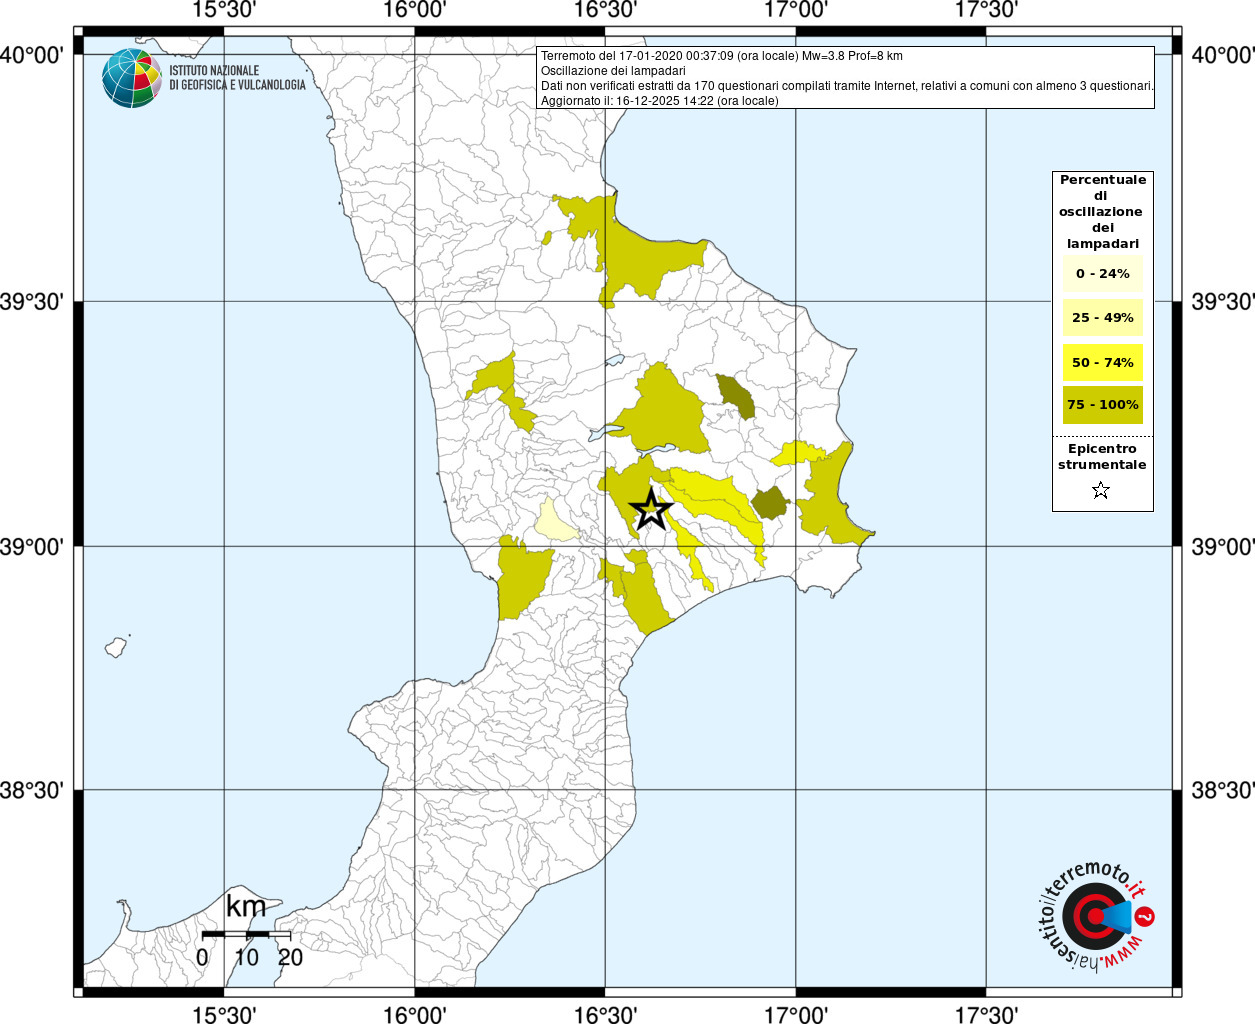1255x1024 pixels.
Task: Click the 'Epicentro strumentale' legend label
Action: (x=1102, y=457)
